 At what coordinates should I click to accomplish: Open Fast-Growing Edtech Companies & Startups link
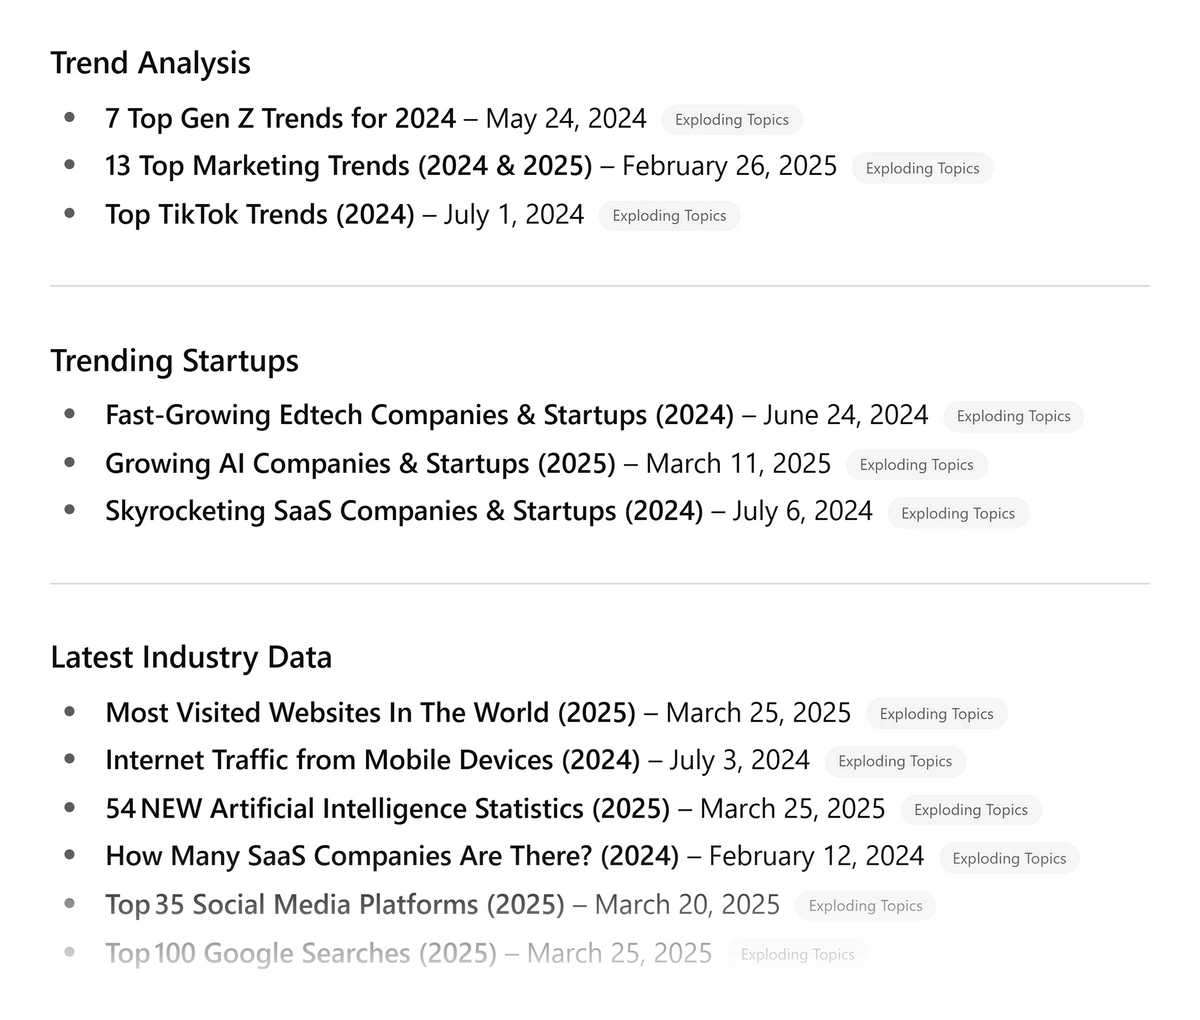(x=419, y=415)
